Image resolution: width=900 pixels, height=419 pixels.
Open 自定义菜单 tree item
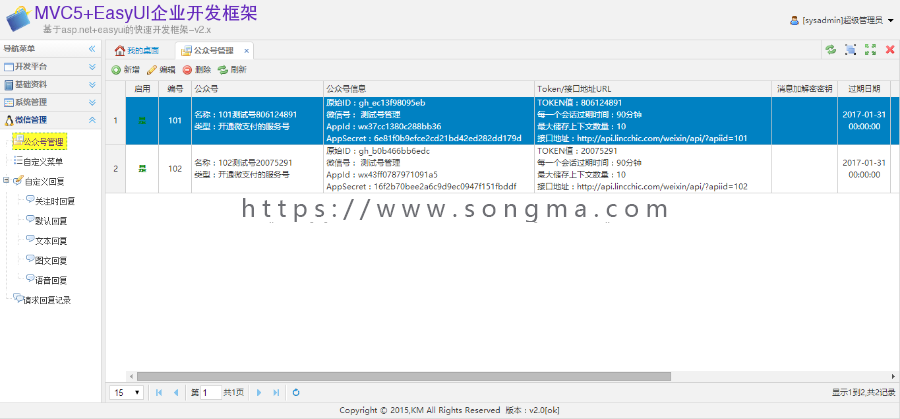[38, 161]
